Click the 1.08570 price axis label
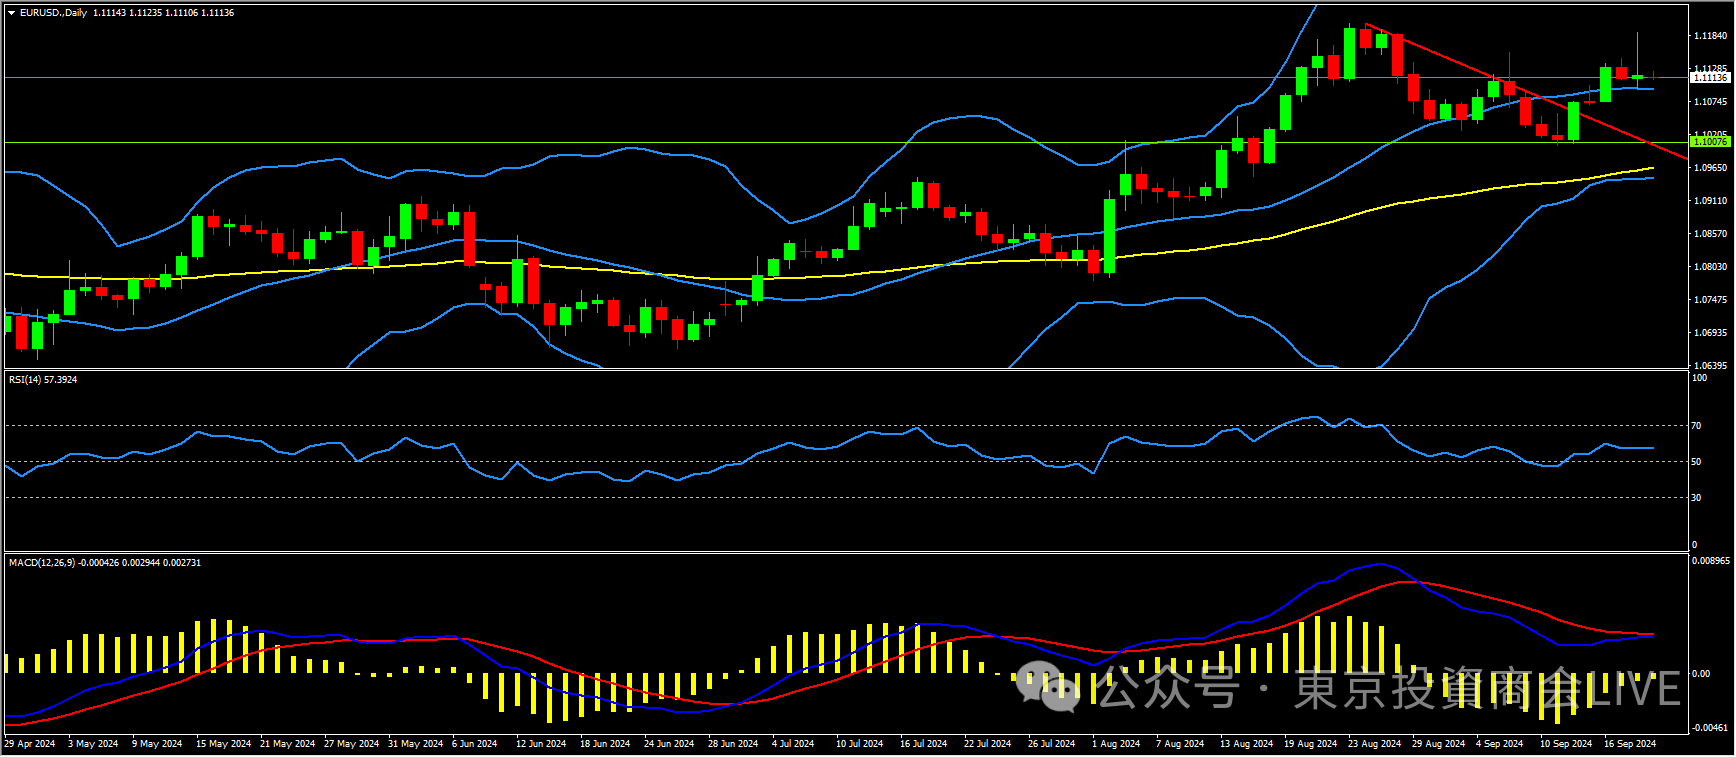Image resolution: width=1736 pixels, height=757 pixels. tap(1710, 234)
